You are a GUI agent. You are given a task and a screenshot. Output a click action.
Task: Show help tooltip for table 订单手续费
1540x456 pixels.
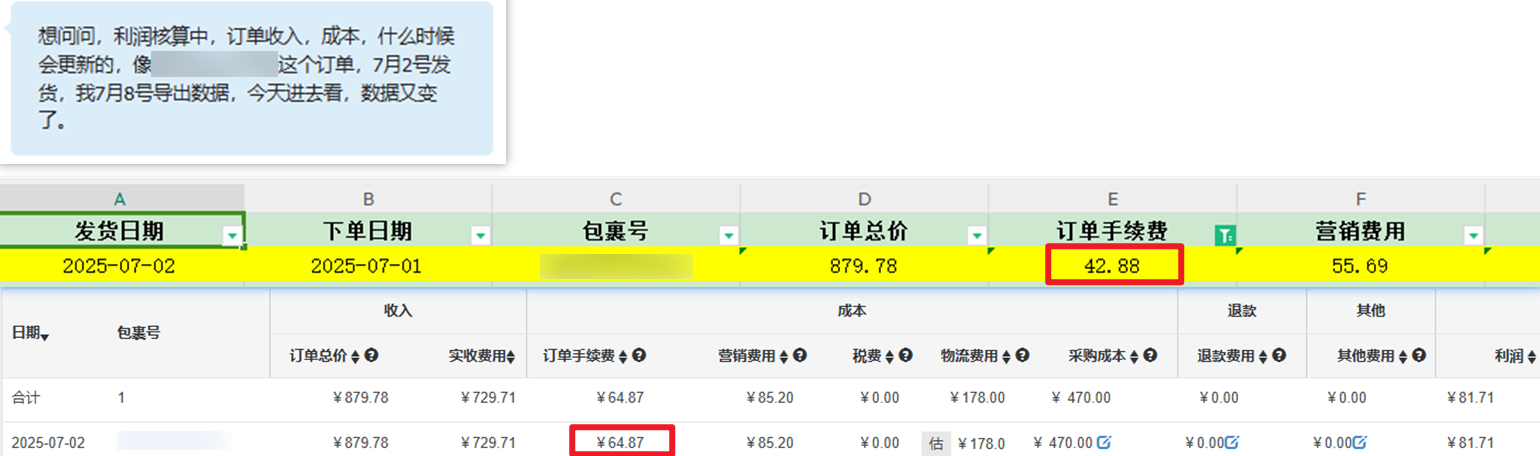pos(639,355)
